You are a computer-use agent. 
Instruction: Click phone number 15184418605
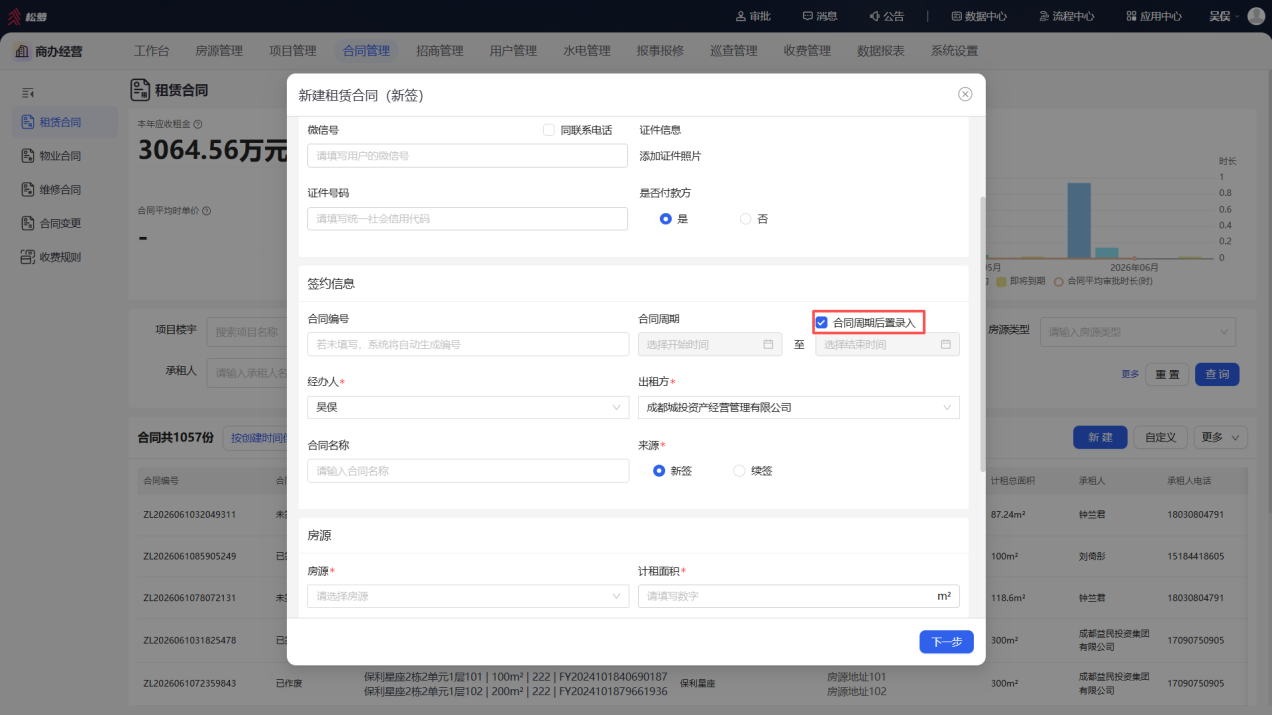click(1194, 556)
